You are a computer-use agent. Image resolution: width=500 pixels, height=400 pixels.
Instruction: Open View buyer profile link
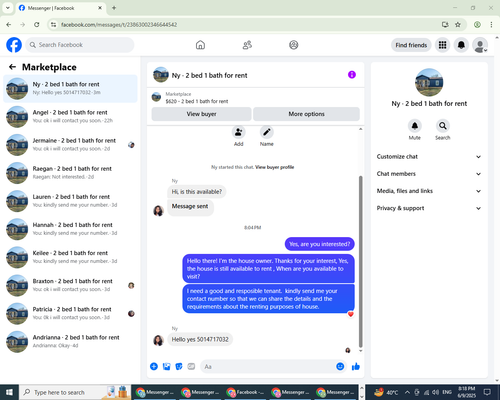tap(274, 167)
